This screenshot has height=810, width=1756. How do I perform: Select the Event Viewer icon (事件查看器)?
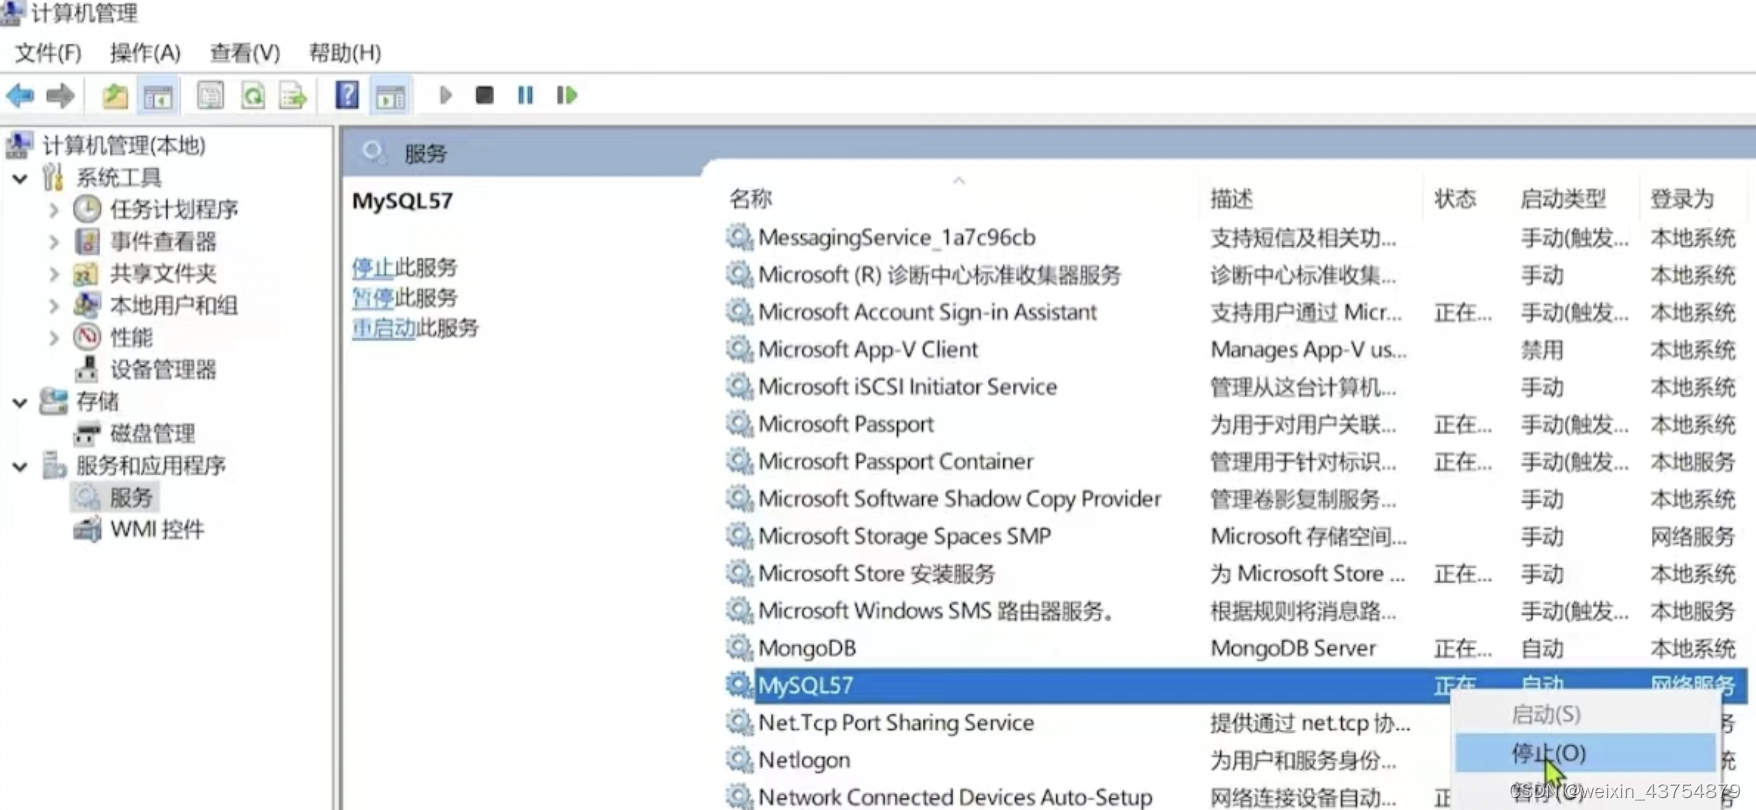point(87,241)
